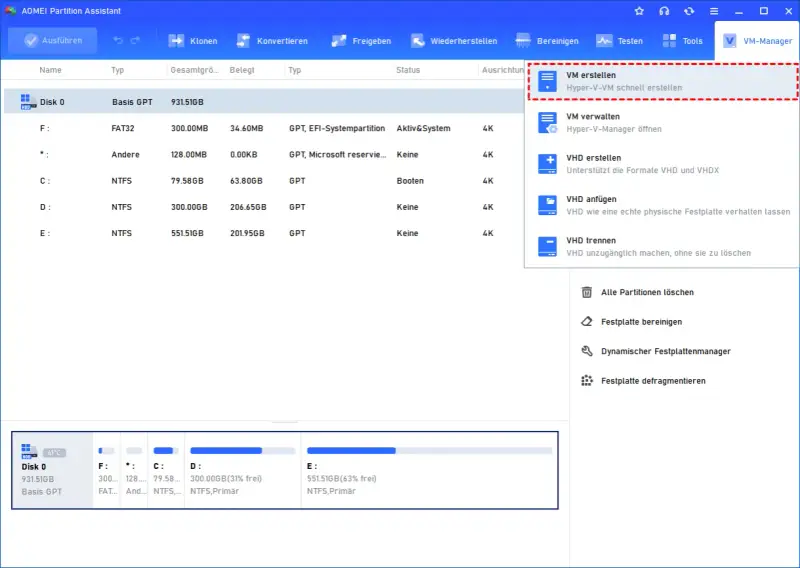Open the Tools toolbar menu

pyautogui.click(x=683, y=41)
